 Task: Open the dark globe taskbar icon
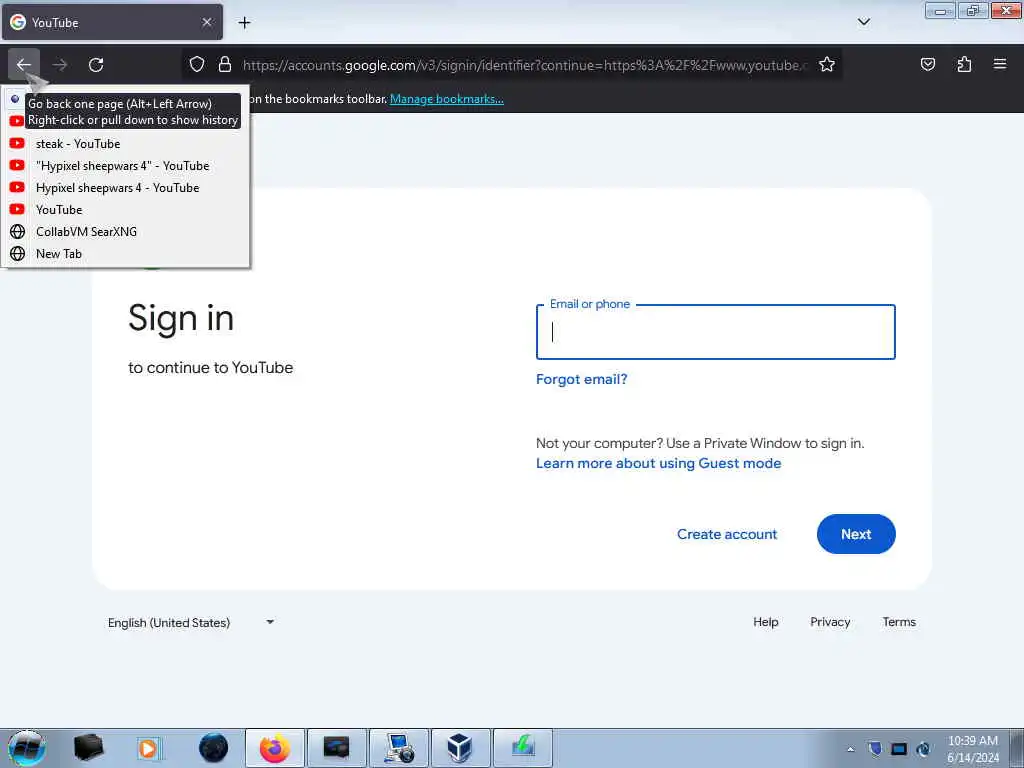213,748
